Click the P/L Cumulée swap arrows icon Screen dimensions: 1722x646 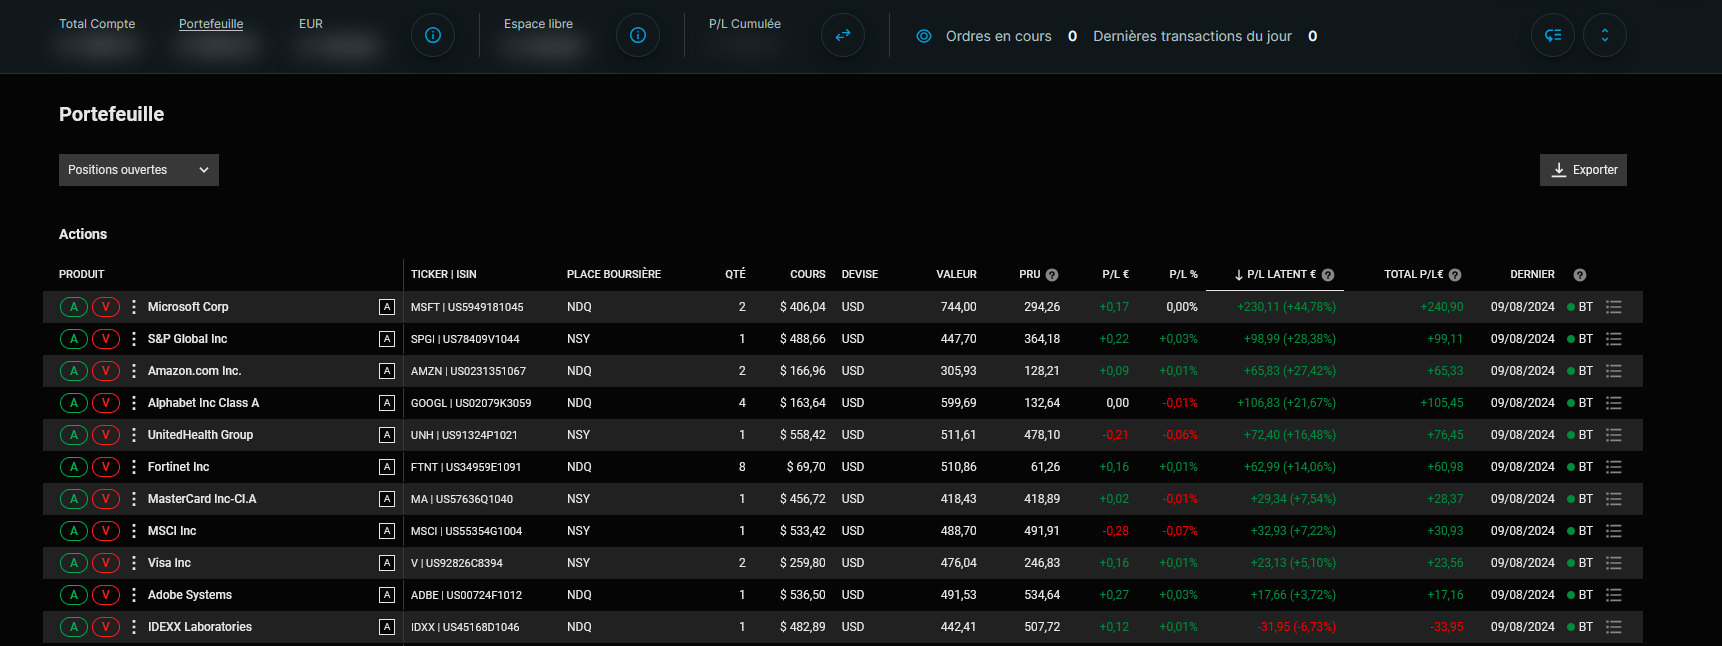tap(843, 35)
